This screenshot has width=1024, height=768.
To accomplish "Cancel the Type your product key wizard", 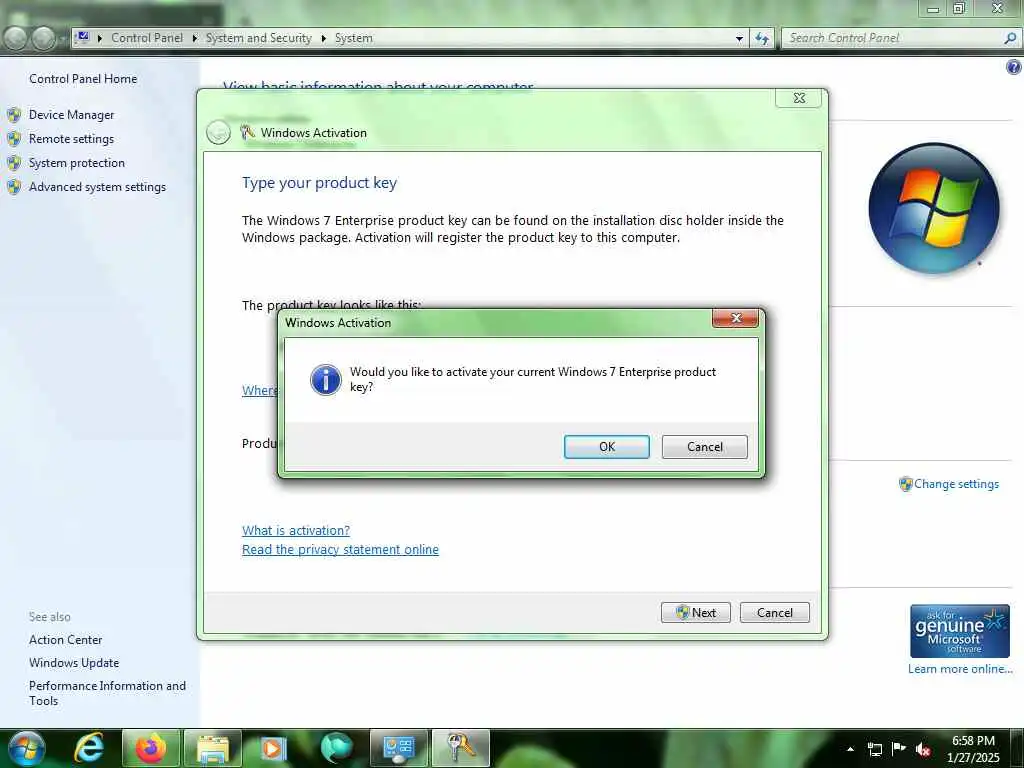I will coord(775,613).
